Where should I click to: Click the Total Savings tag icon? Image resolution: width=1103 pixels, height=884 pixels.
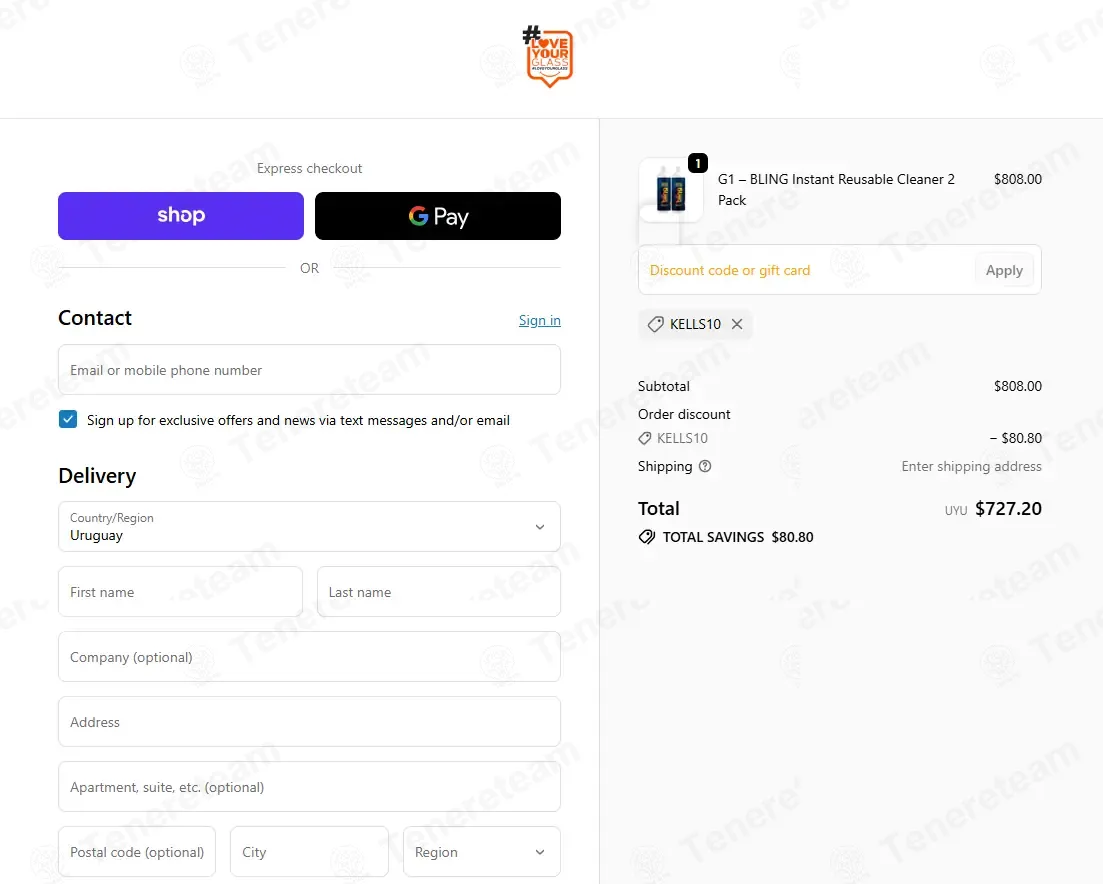point(646,537)
